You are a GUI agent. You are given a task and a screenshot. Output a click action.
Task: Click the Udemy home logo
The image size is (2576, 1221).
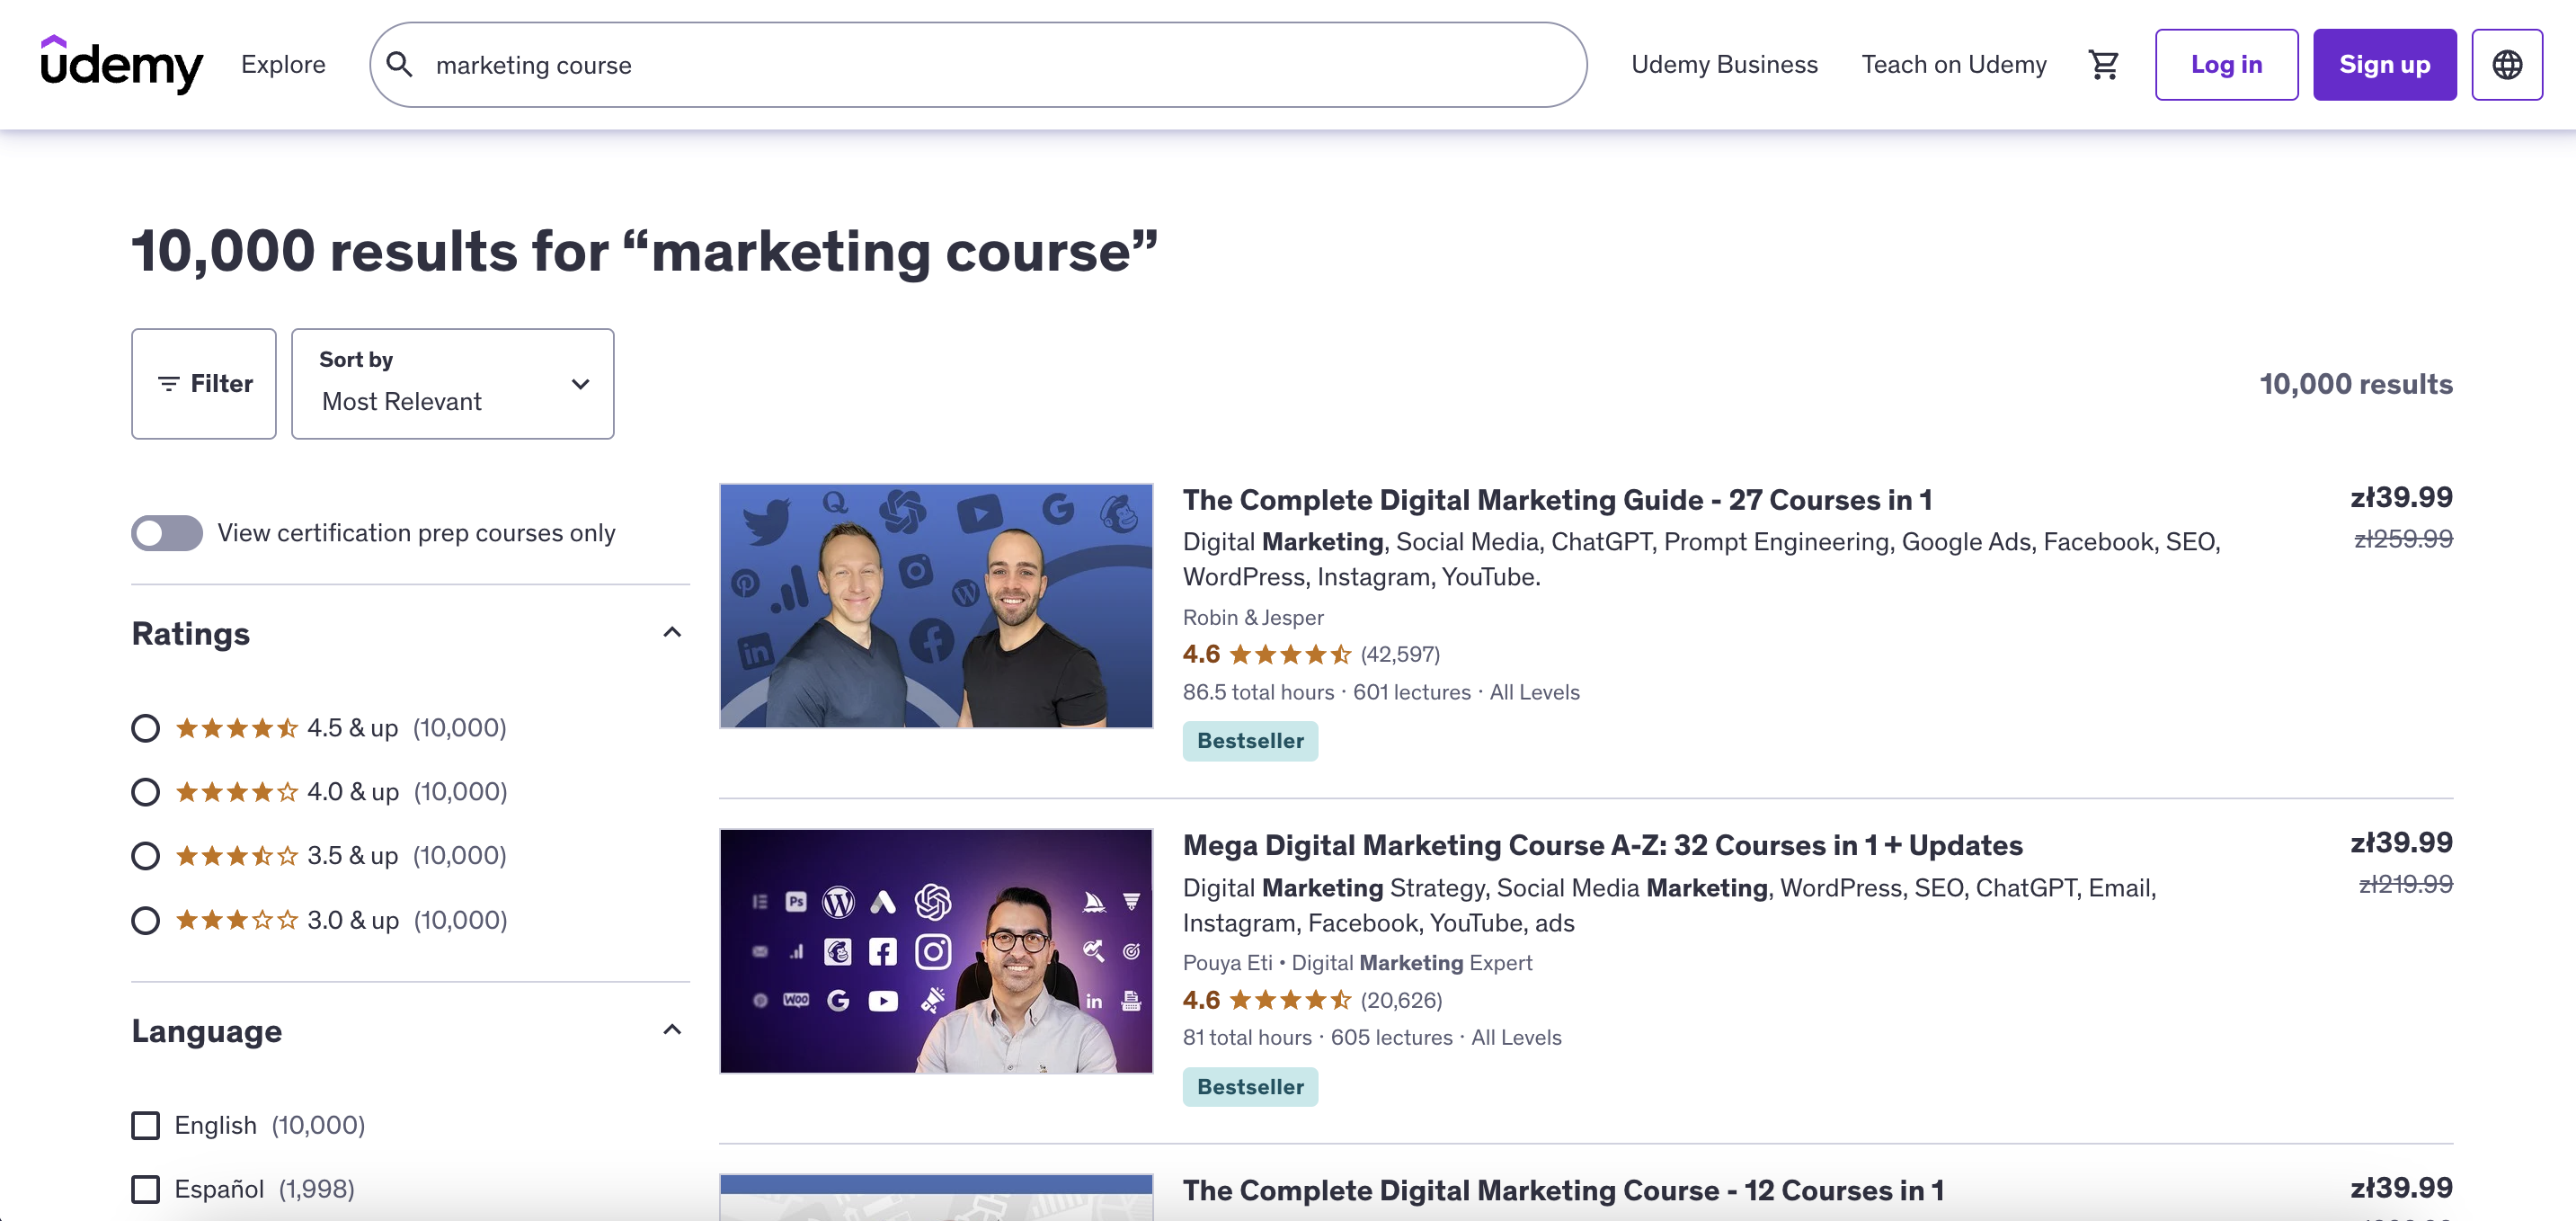122,64
